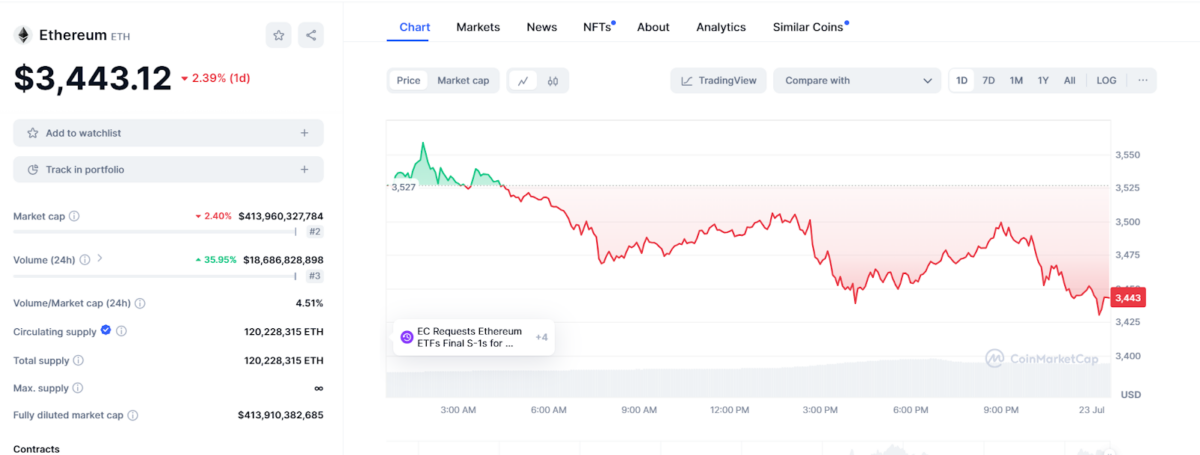1200x455 pixels.
Task: Star Ethereum as a favorite
Action: 279,35
